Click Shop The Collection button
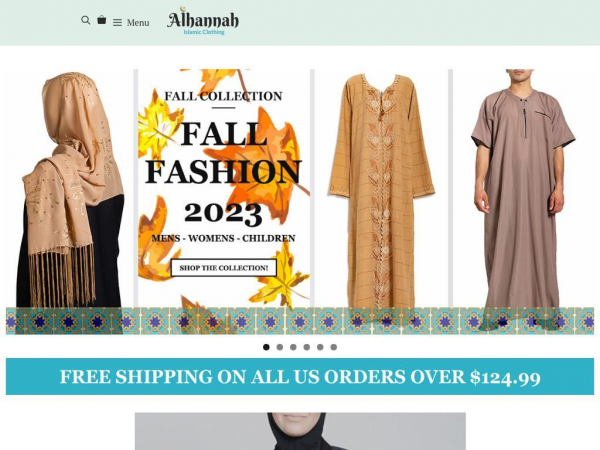The image size is (600, 450). point(223,268)
